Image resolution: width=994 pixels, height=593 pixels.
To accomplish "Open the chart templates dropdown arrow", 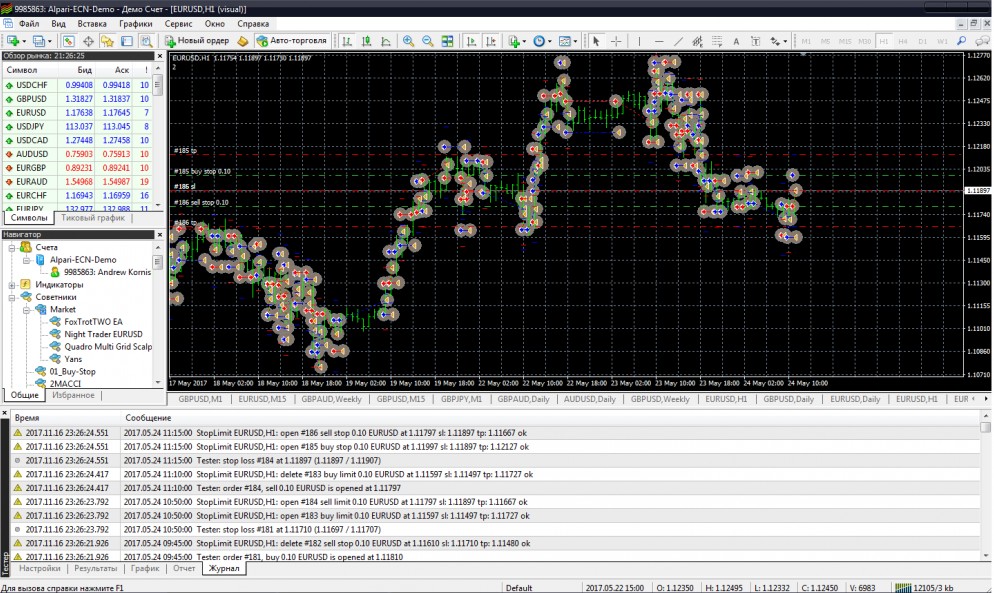I will [x=574, y=41].
